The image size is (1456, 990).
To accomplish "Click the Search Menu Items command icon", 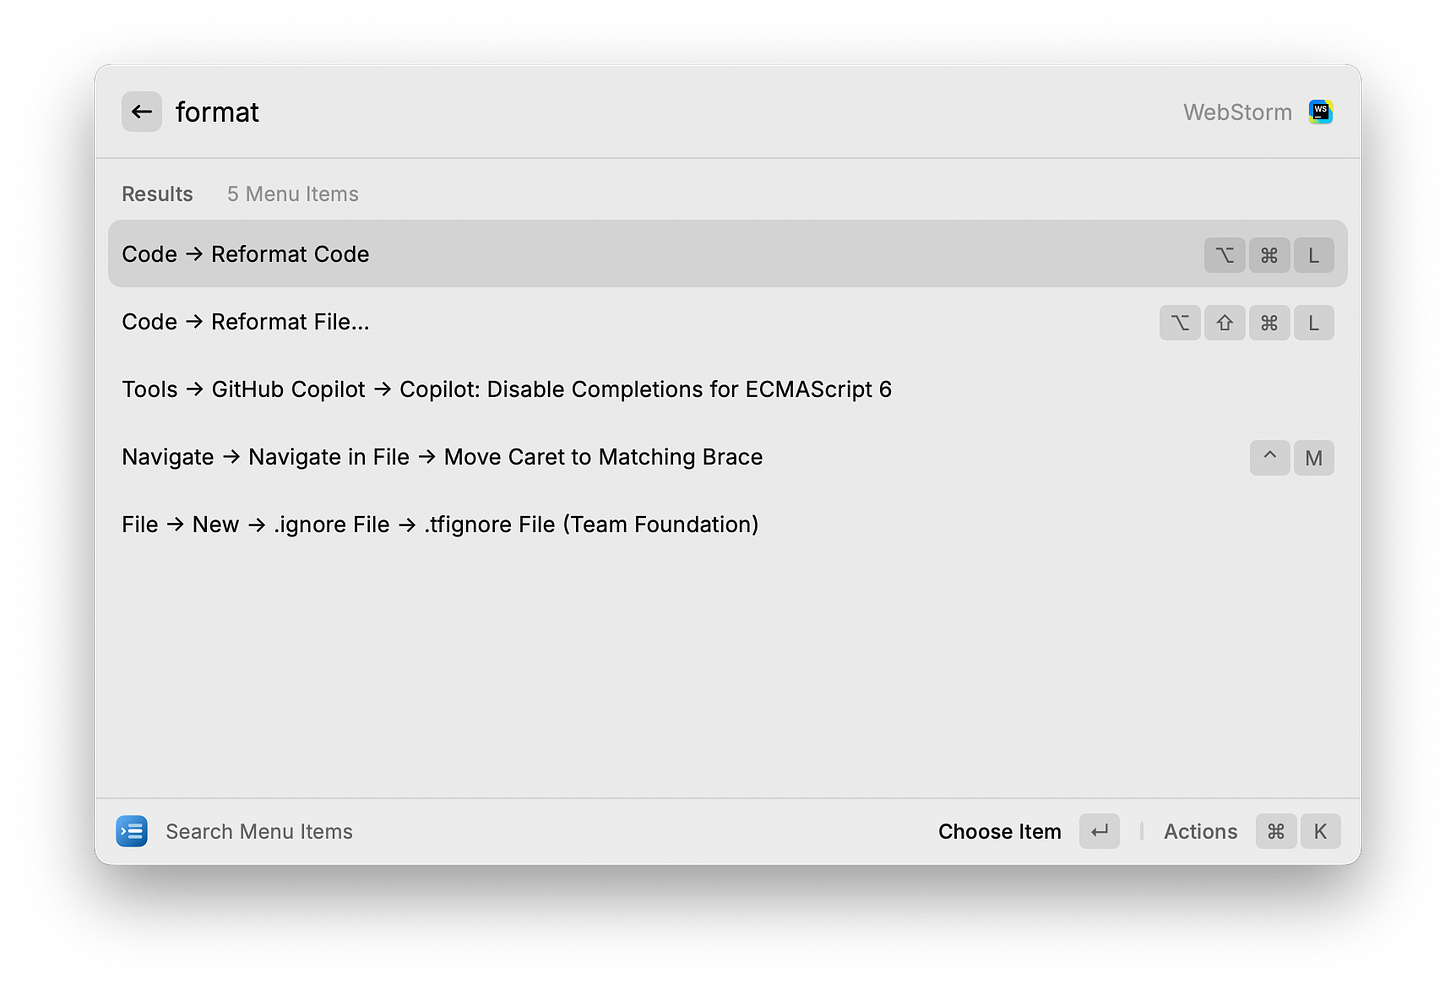I will pyautogui.click(x=132, y=831).
